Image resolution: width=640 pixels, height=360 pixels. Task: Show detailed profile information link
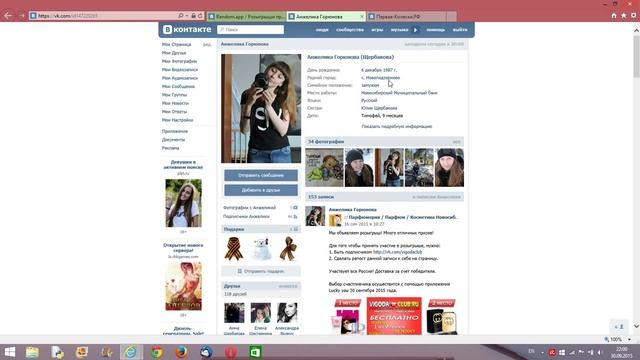[396, 127]
